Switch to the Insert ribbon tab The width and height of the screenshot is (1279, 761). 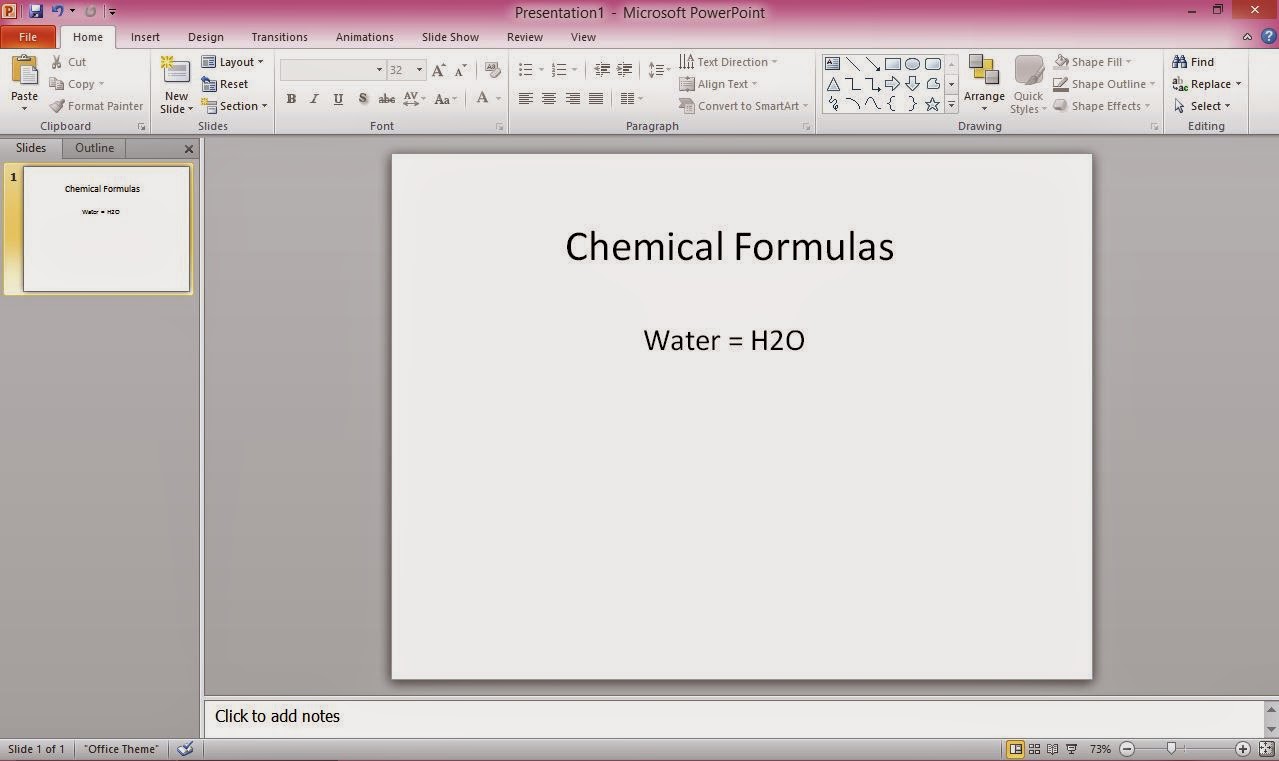(x=145, y=37)
